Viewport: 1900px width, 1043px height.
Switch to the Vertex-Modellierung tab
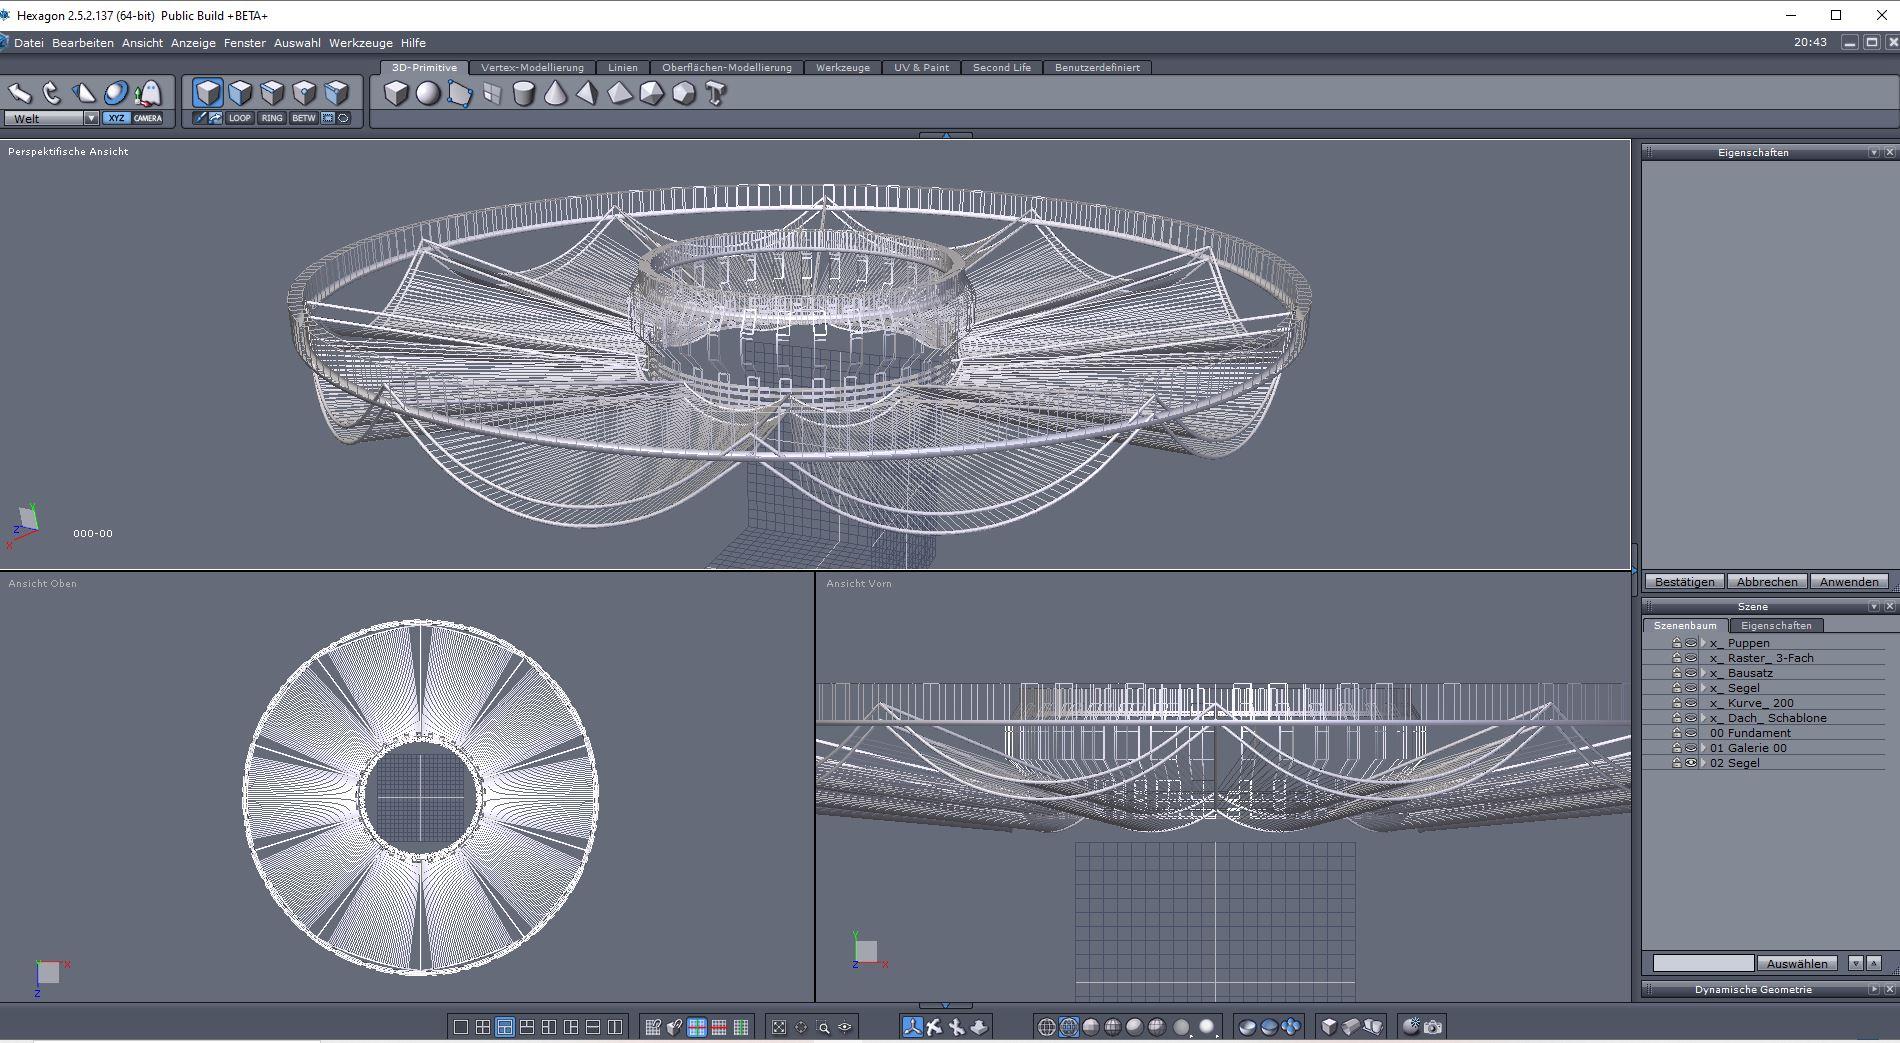[532, 67]
